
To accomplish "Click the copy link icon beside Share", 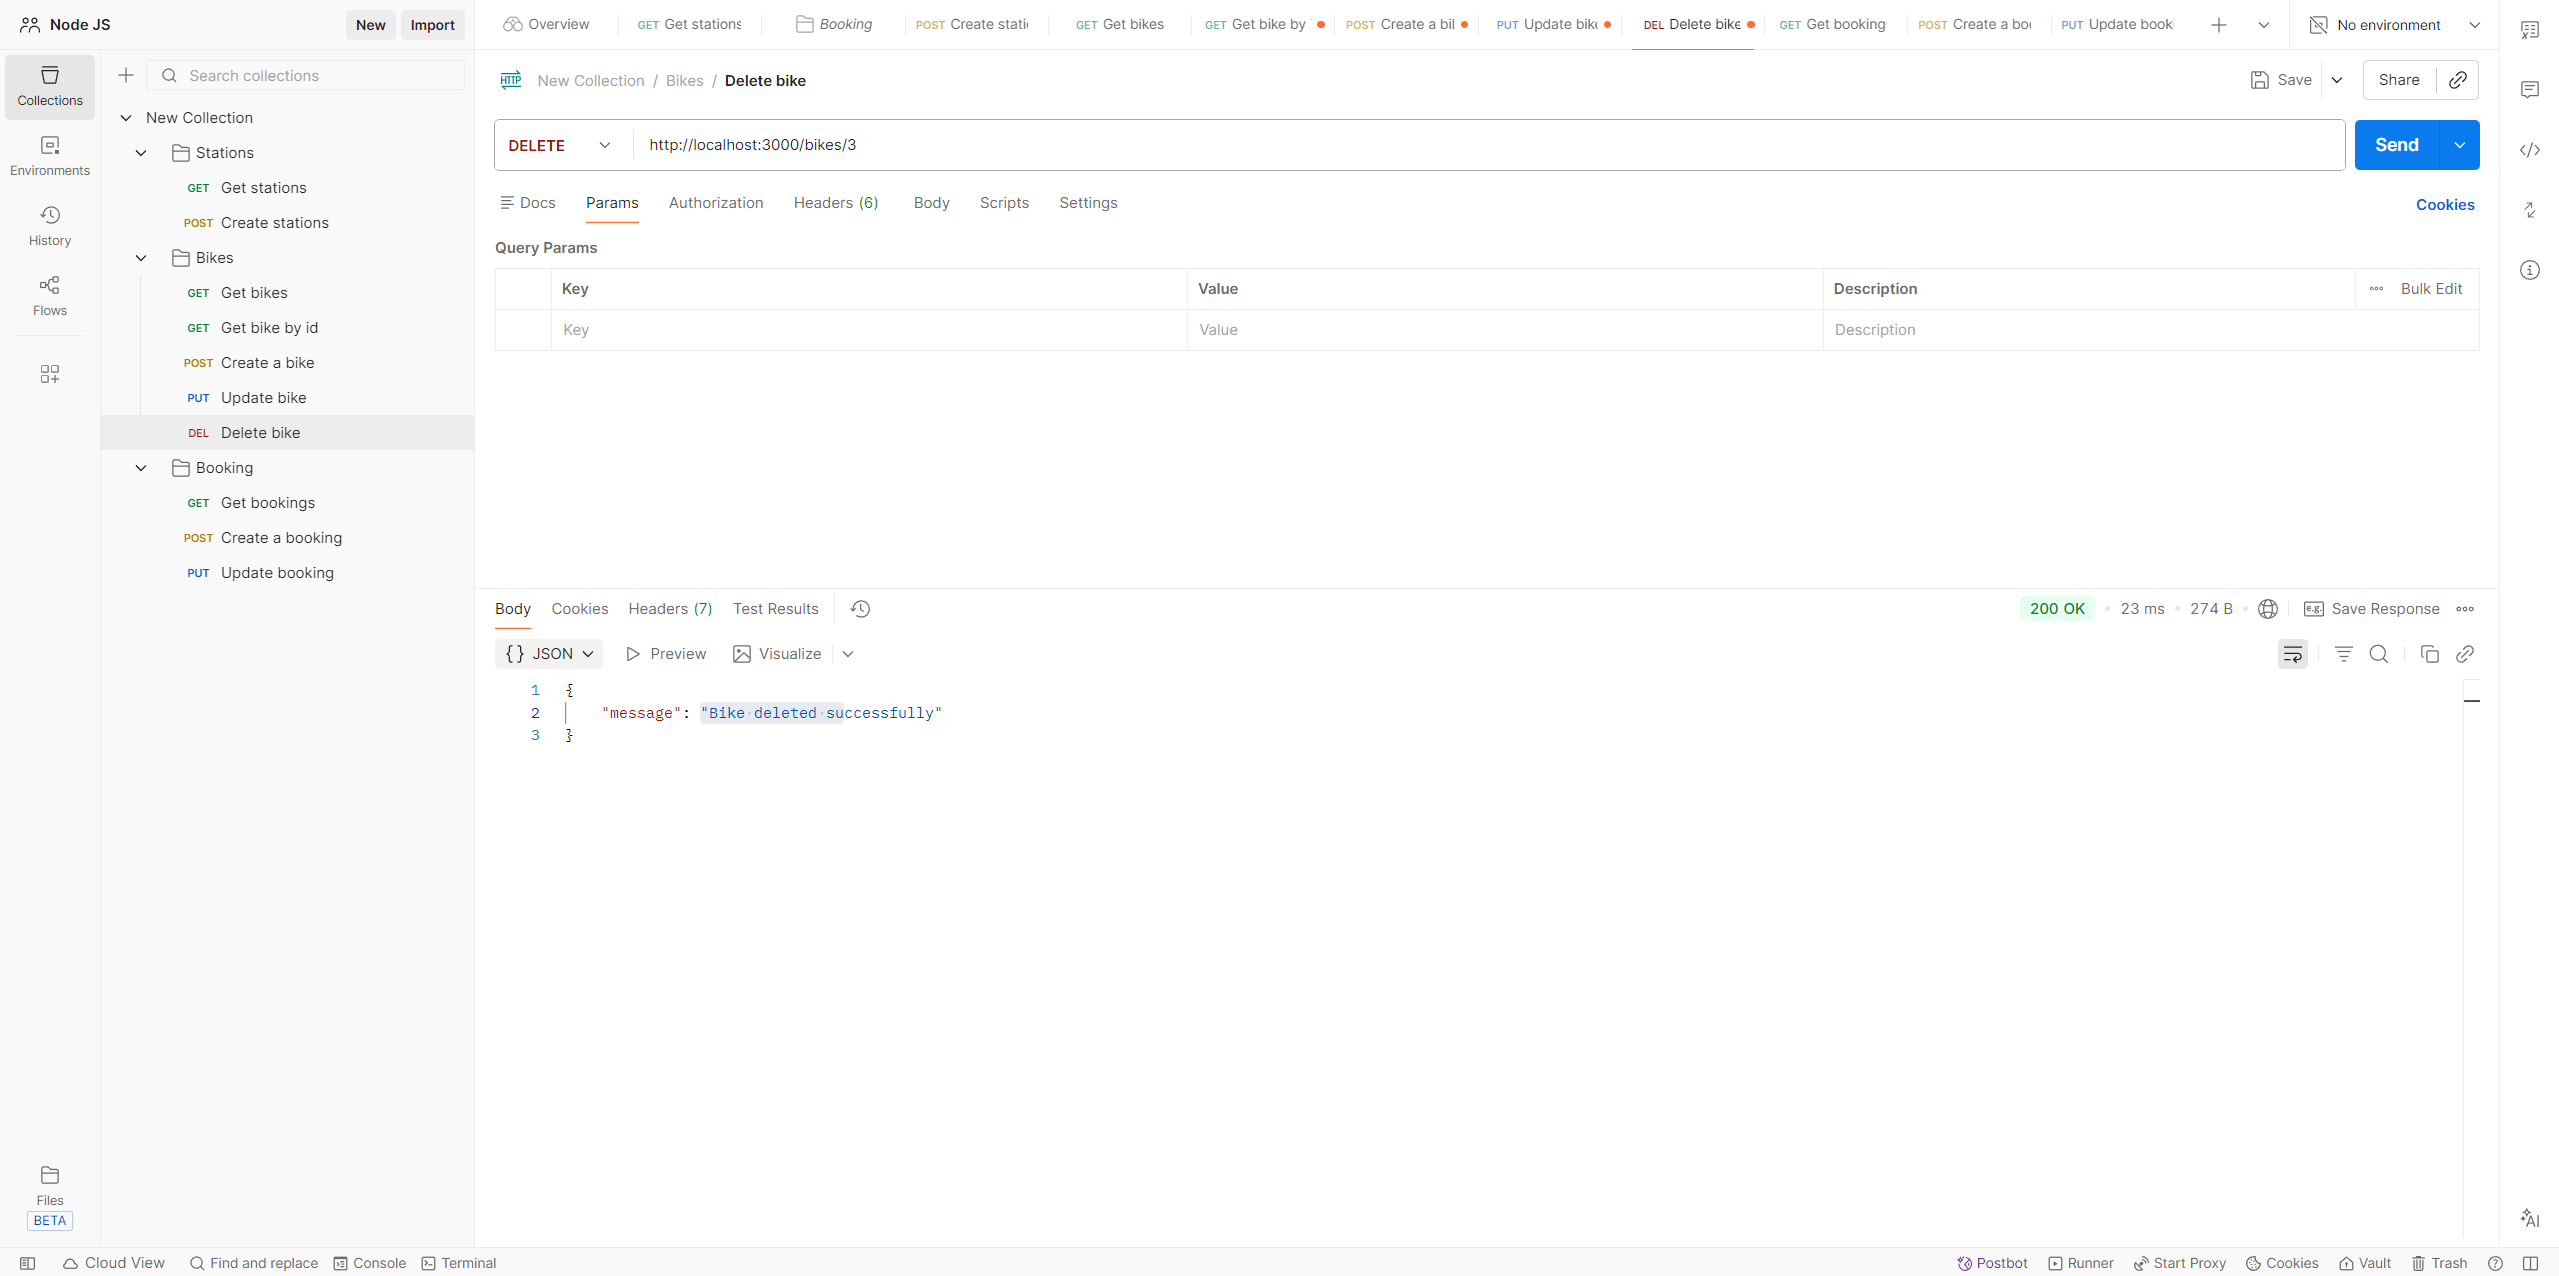I will point(2458,80).
